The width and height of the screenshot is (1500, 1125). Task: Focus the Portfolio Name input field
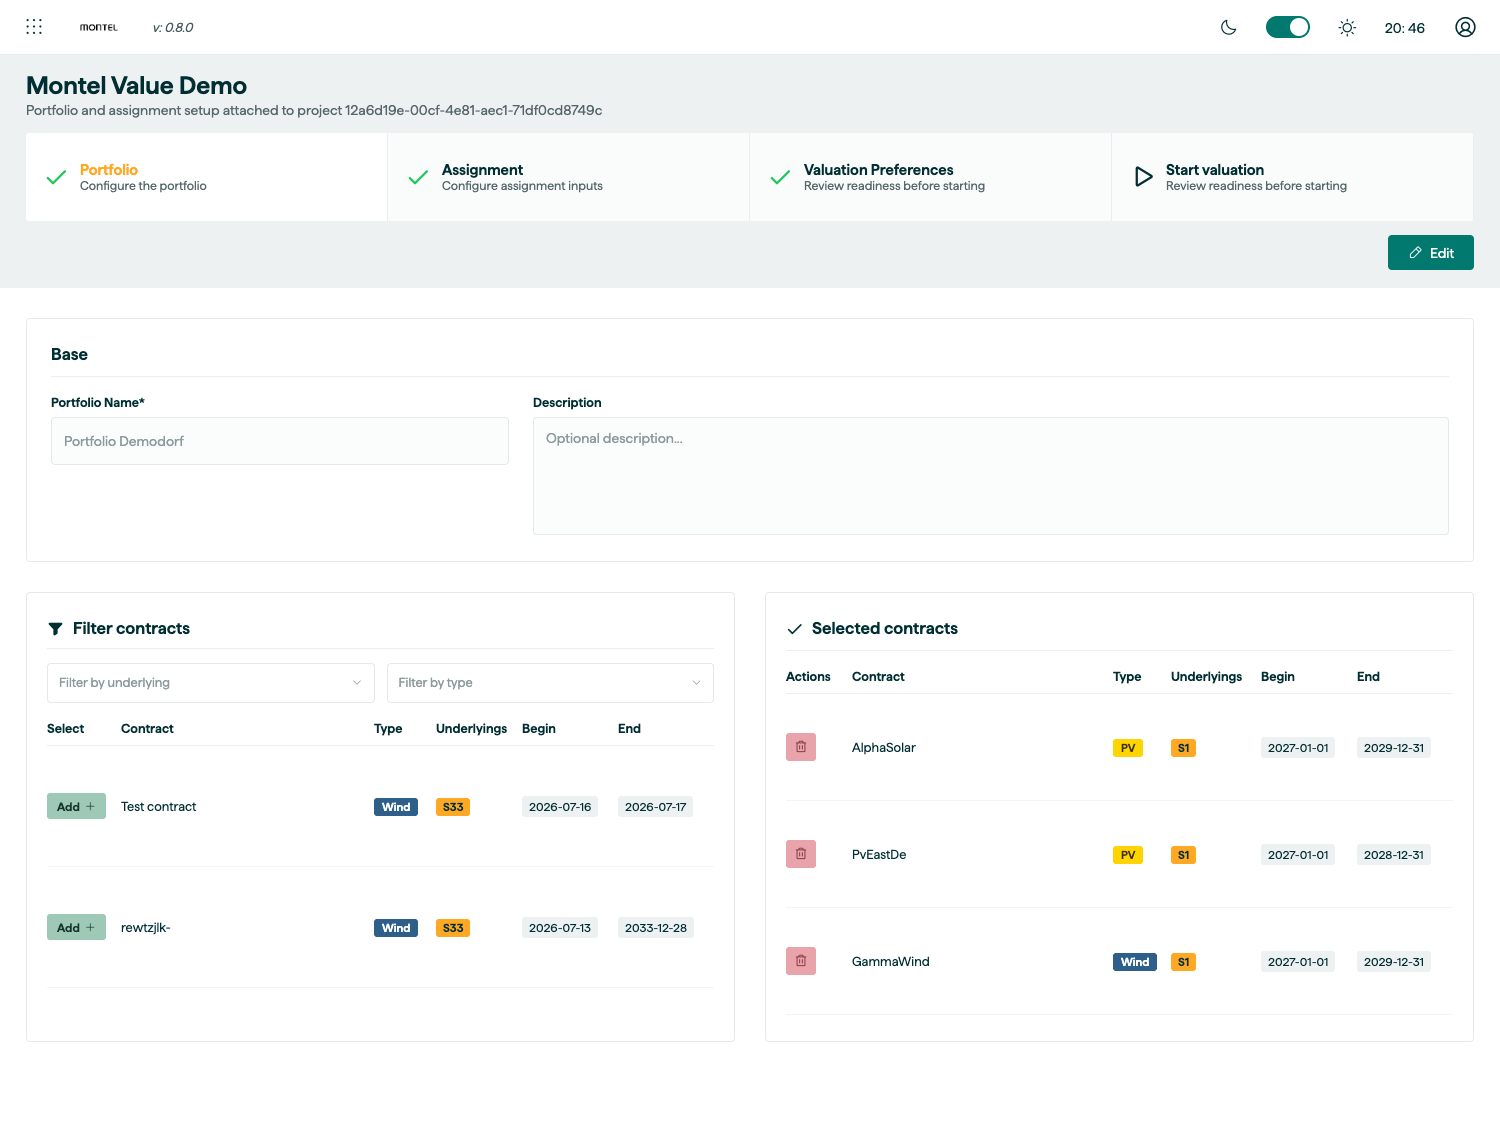coord(280,441)
